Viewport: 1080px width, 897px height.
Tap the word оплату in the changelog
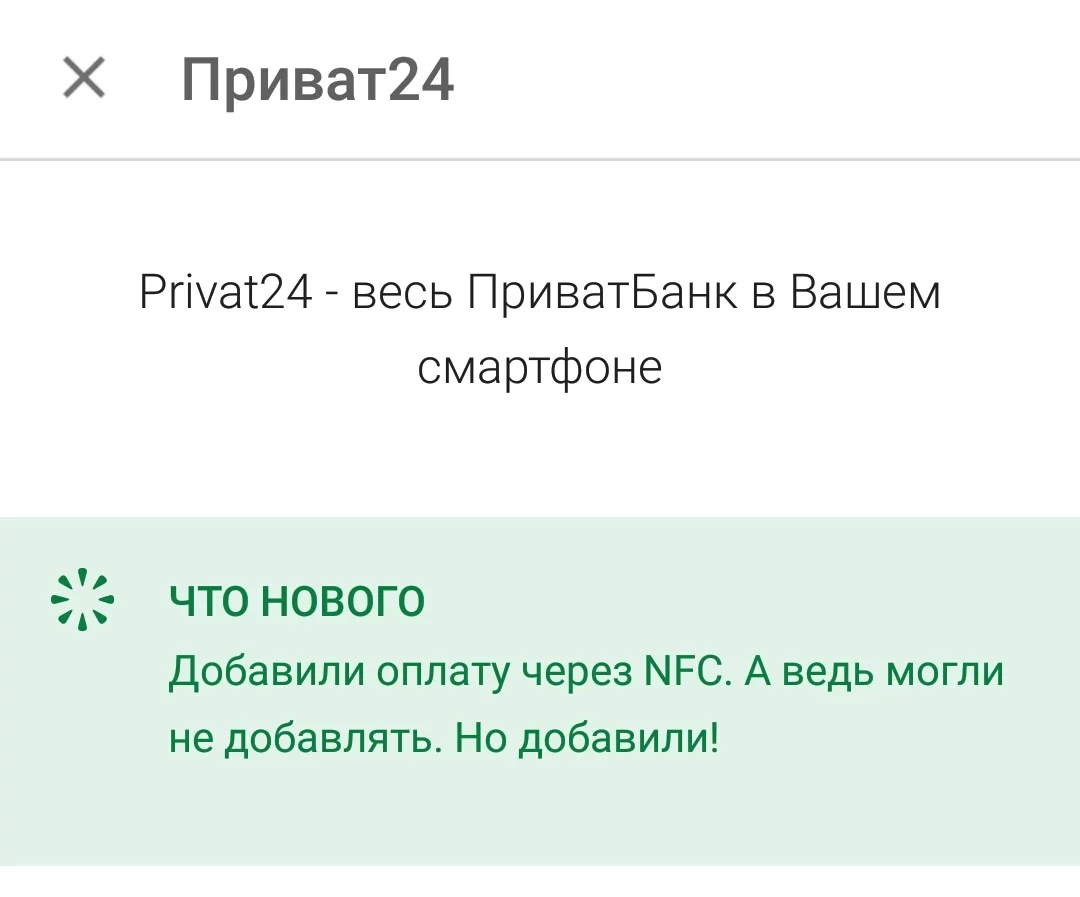[444, 672]
